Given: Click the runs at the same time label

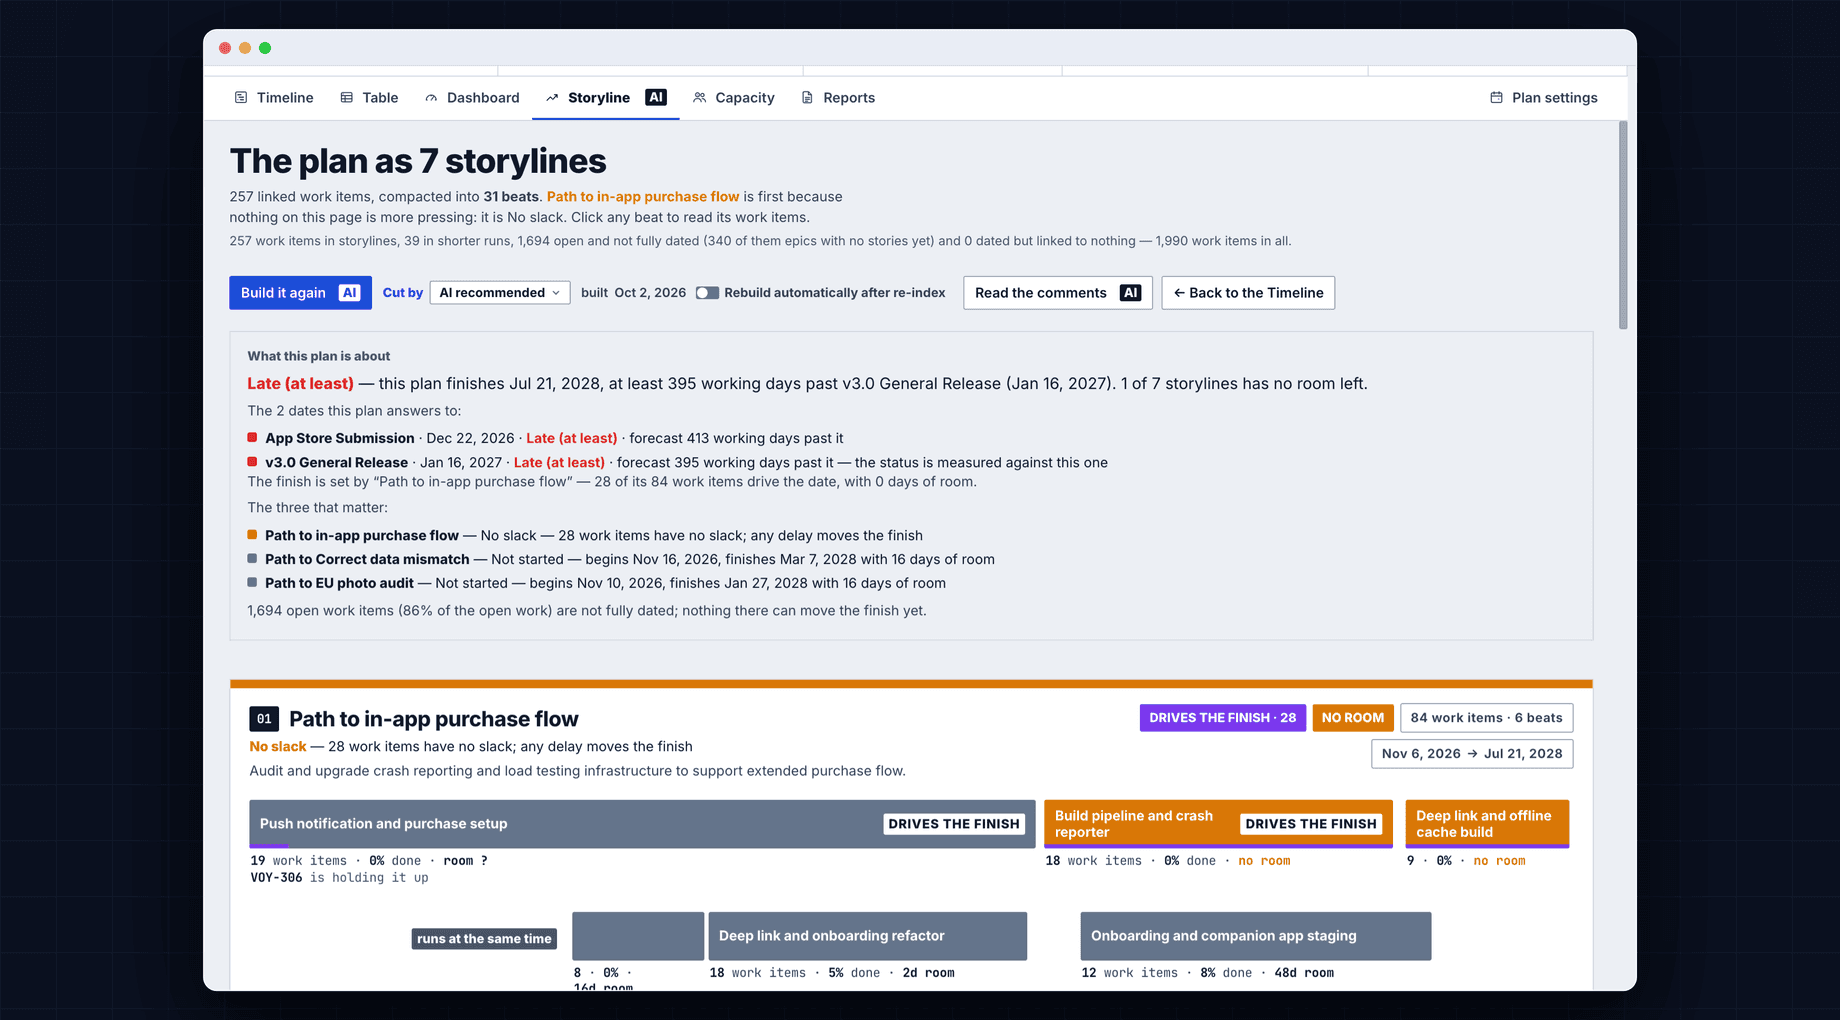Looking at the screenshot, I should (x=484, y=939).
